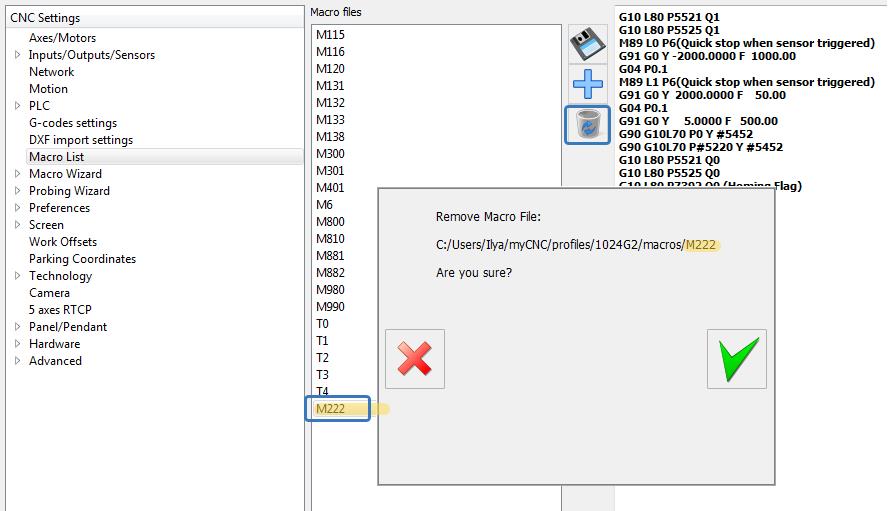Screen dimensions: 894x511
Task: Select macro M115 in the list
Action: pyautogui.click(x=330, y=35)
